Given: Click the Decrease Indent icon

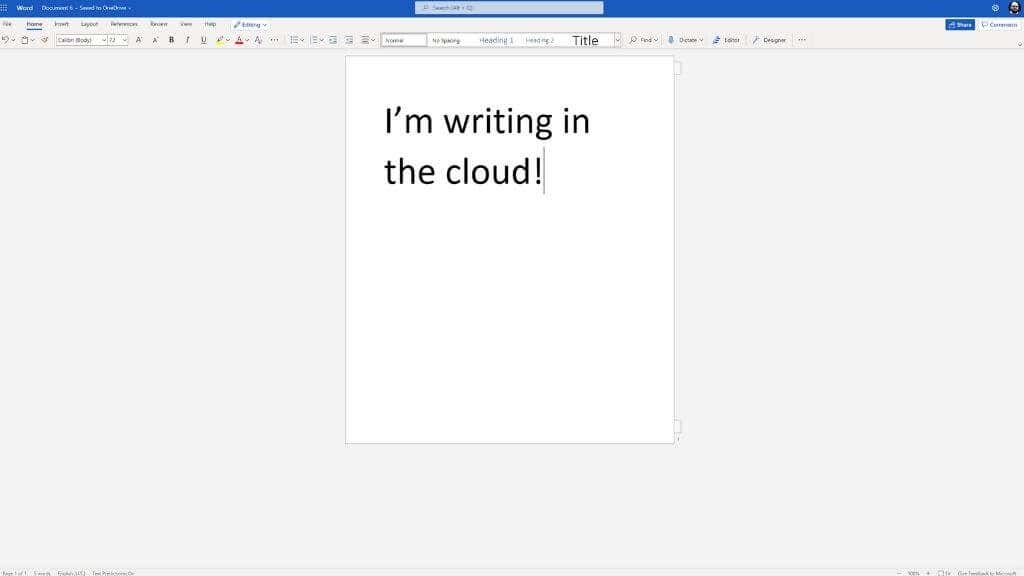Looking at the screenshot, I should click(333, 40).
